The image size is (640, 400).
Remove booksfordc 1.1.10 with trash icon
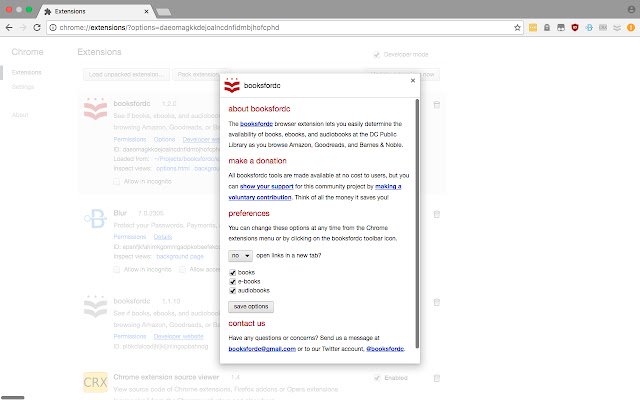(436, 302)
